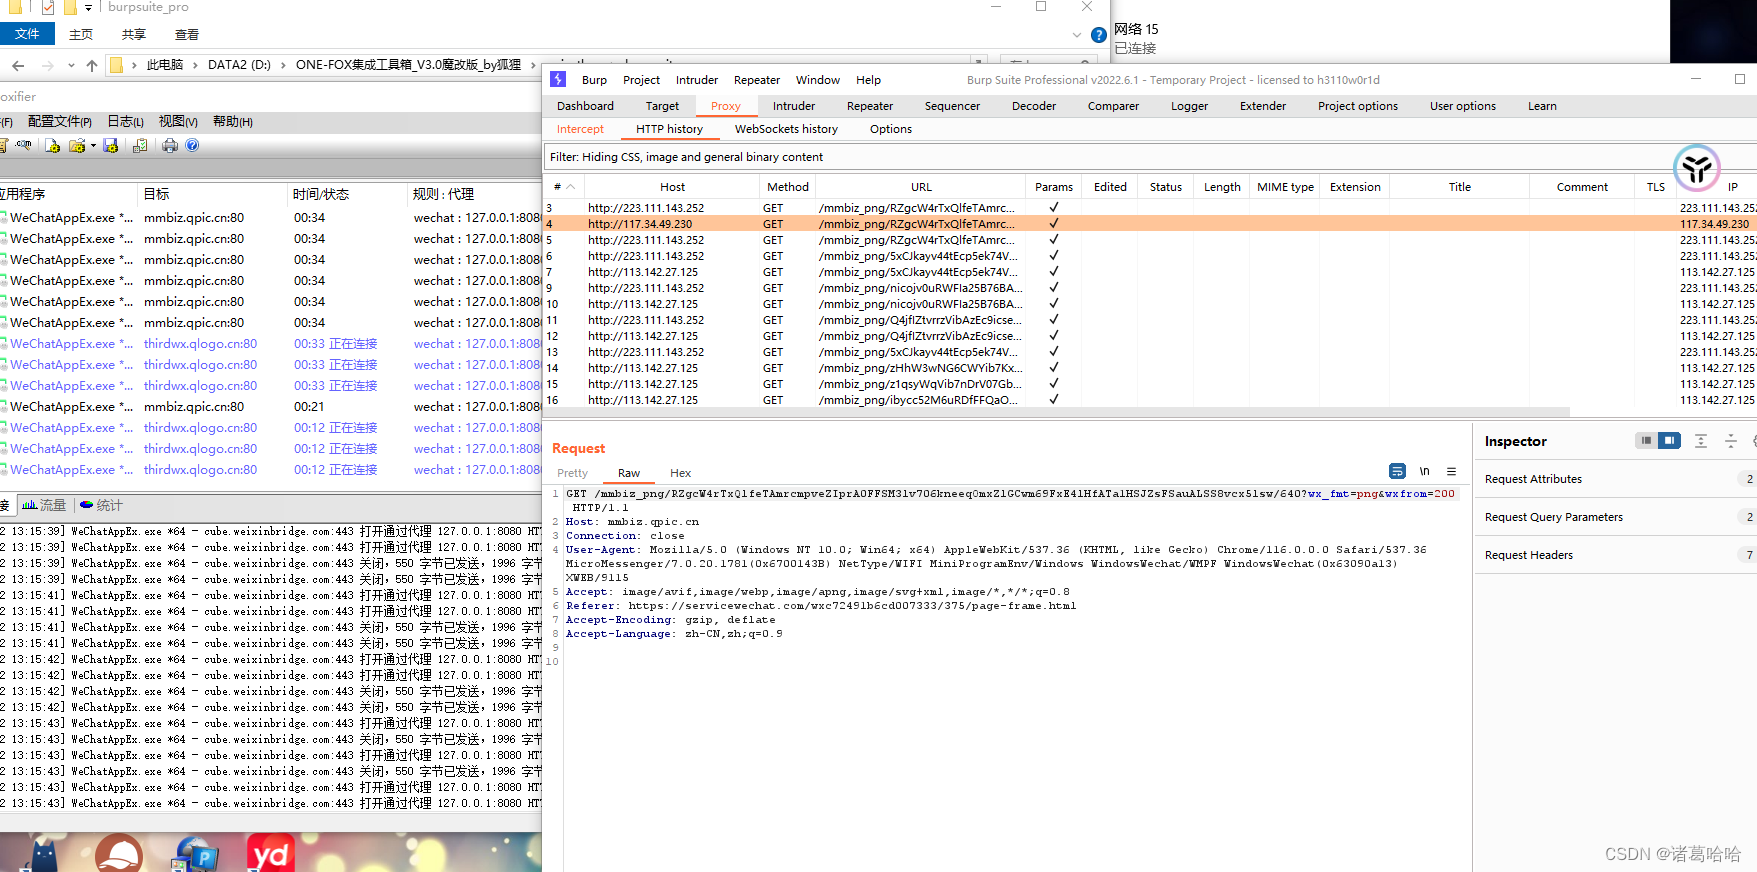Click the Proxifier checklist clipboard icon
The width and height of the screenshot is (1757, 872).
[x=140, y=146]
